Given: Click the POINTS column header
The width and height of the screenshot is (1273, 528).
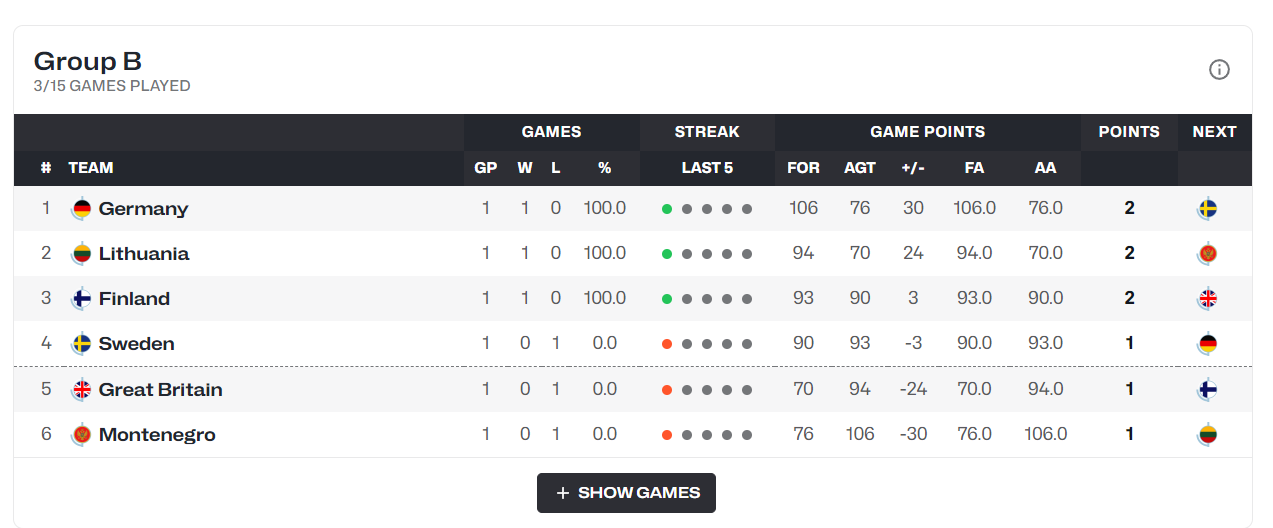Looking at the screenshot, I should (x=1129, y=132).
